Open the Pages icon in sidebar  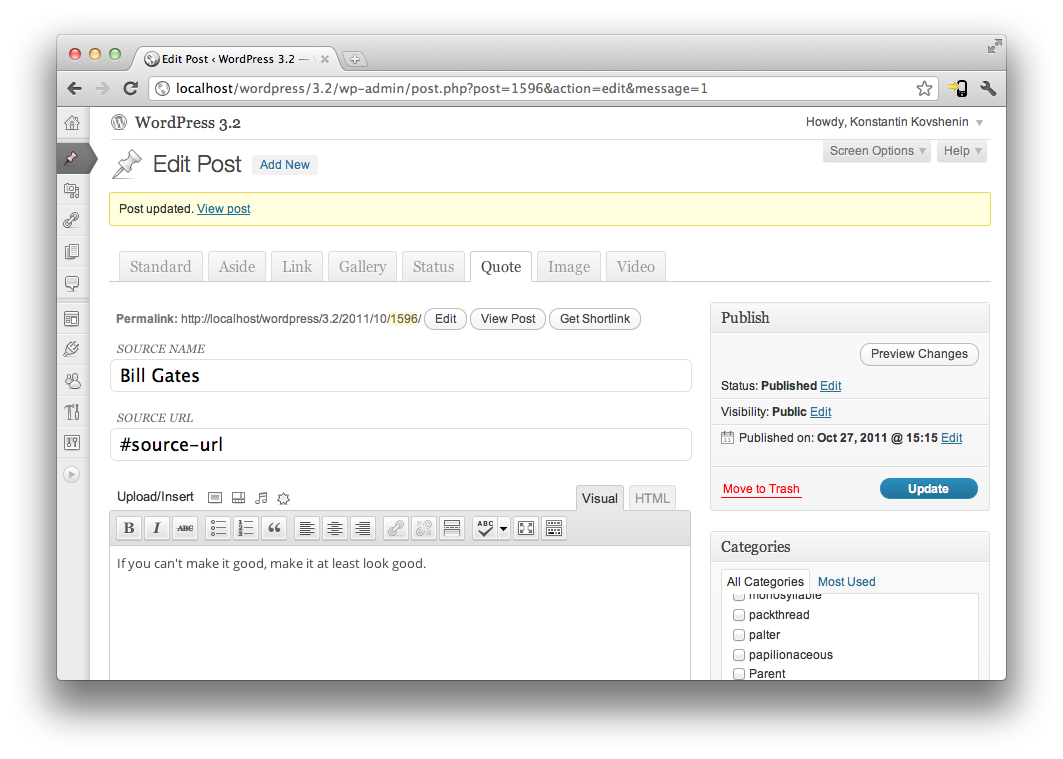(72, 251)
